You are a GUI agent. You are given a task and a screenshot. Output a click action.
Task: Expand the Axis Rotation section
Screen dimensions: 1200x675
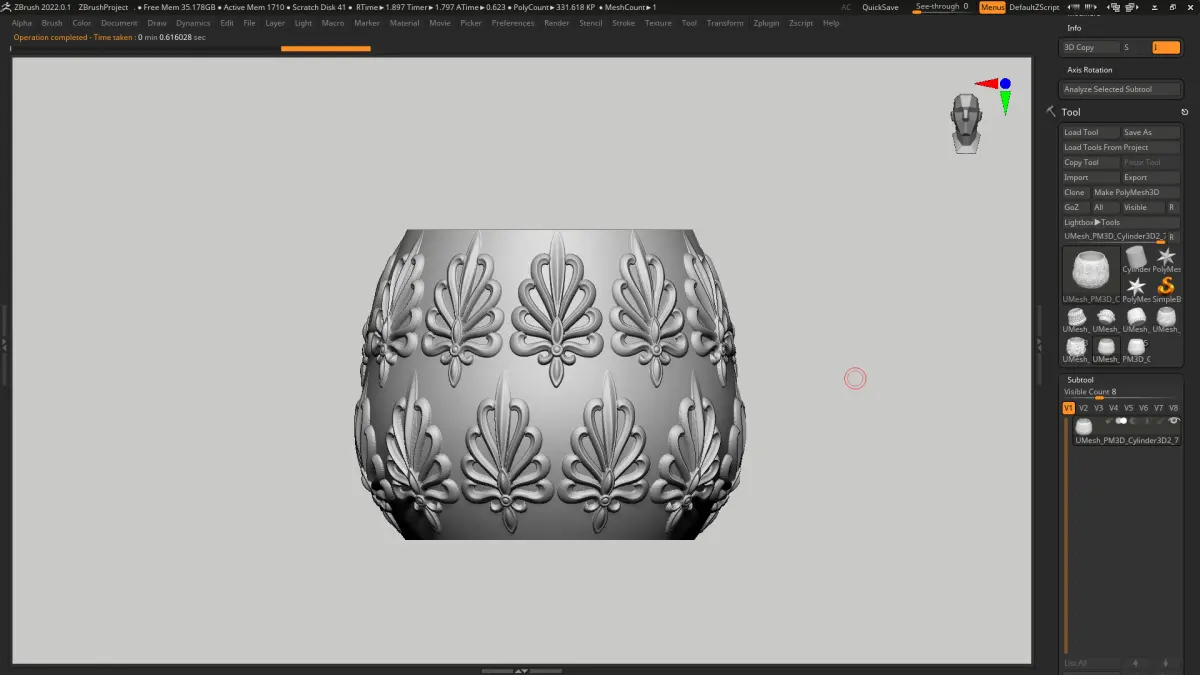[1089, 70]
